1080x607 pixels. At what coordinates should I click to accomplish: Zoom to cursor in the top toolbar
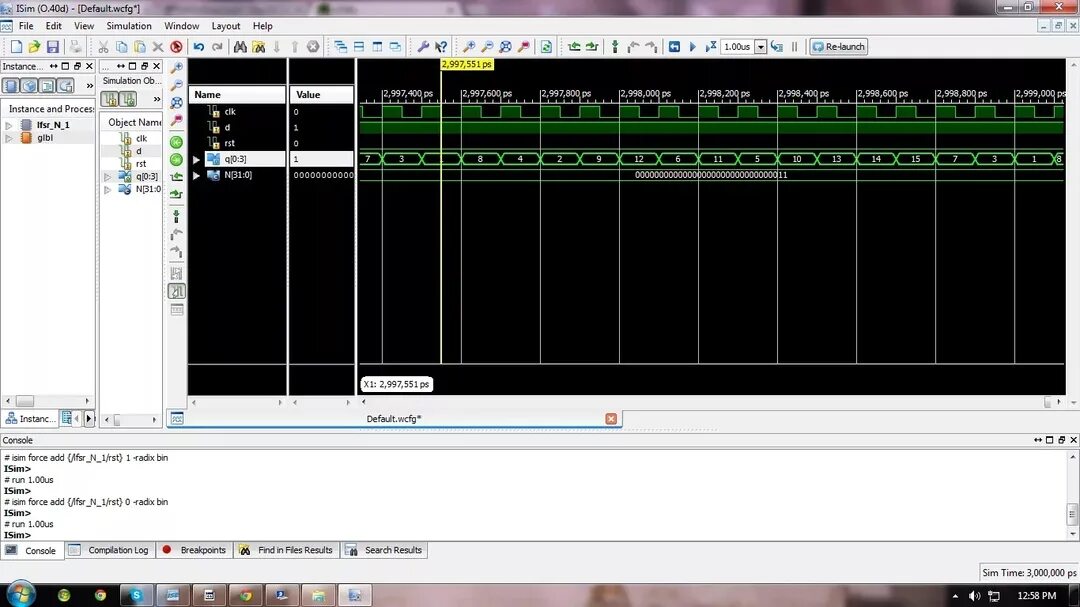click(x=524, y=47)
